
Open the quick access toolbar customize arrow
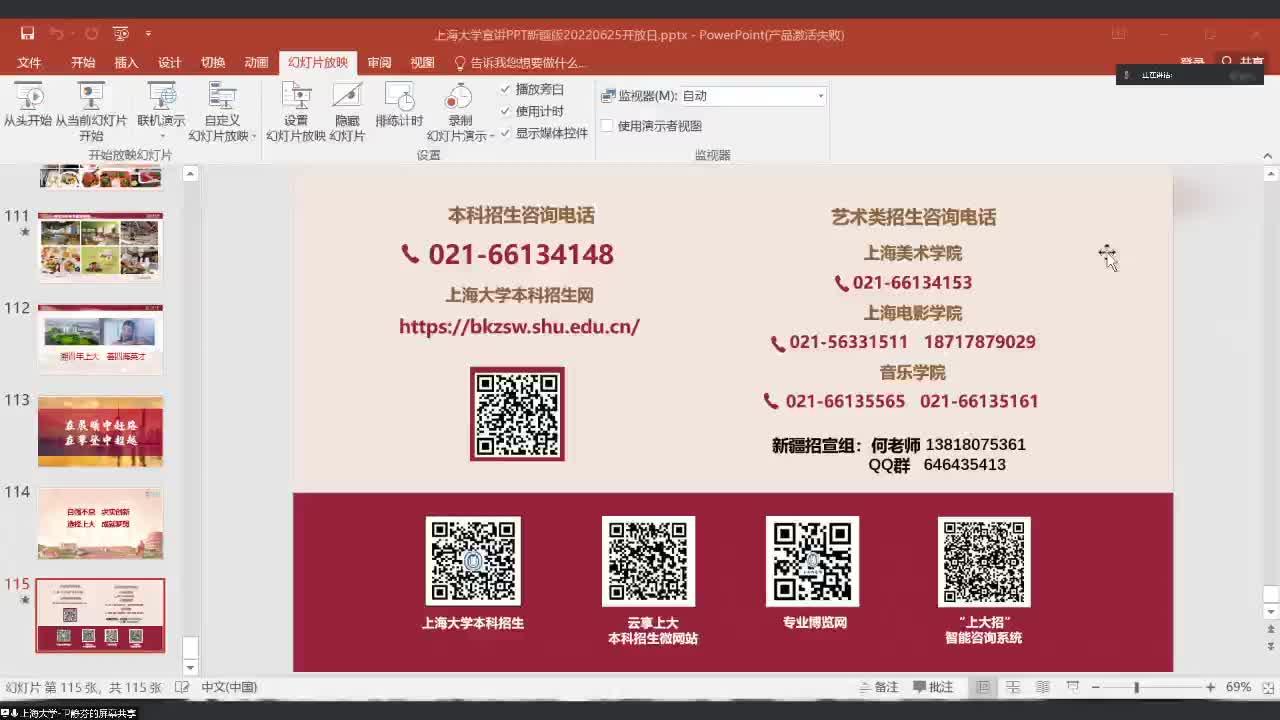point(148,34)
